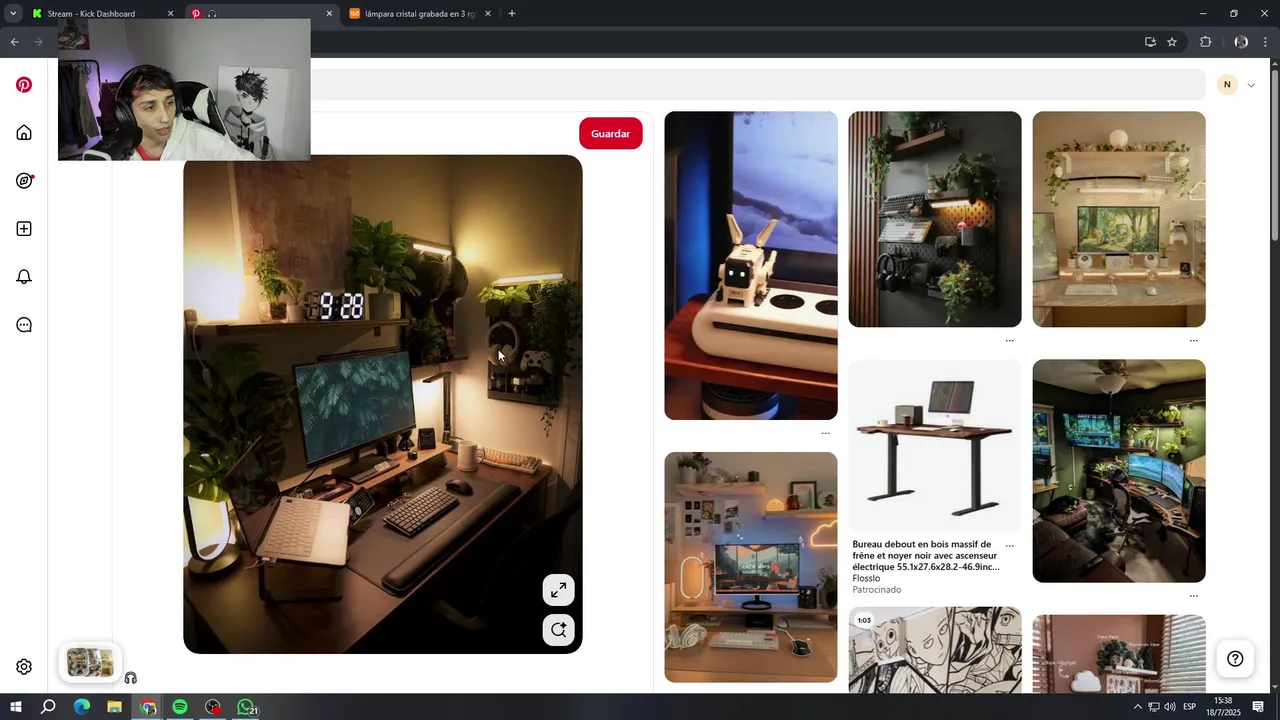This screenshot has width=1280, height=720.
Task: Click the red Guardar button
Action: pyautogui.click(x=610, y=133)
